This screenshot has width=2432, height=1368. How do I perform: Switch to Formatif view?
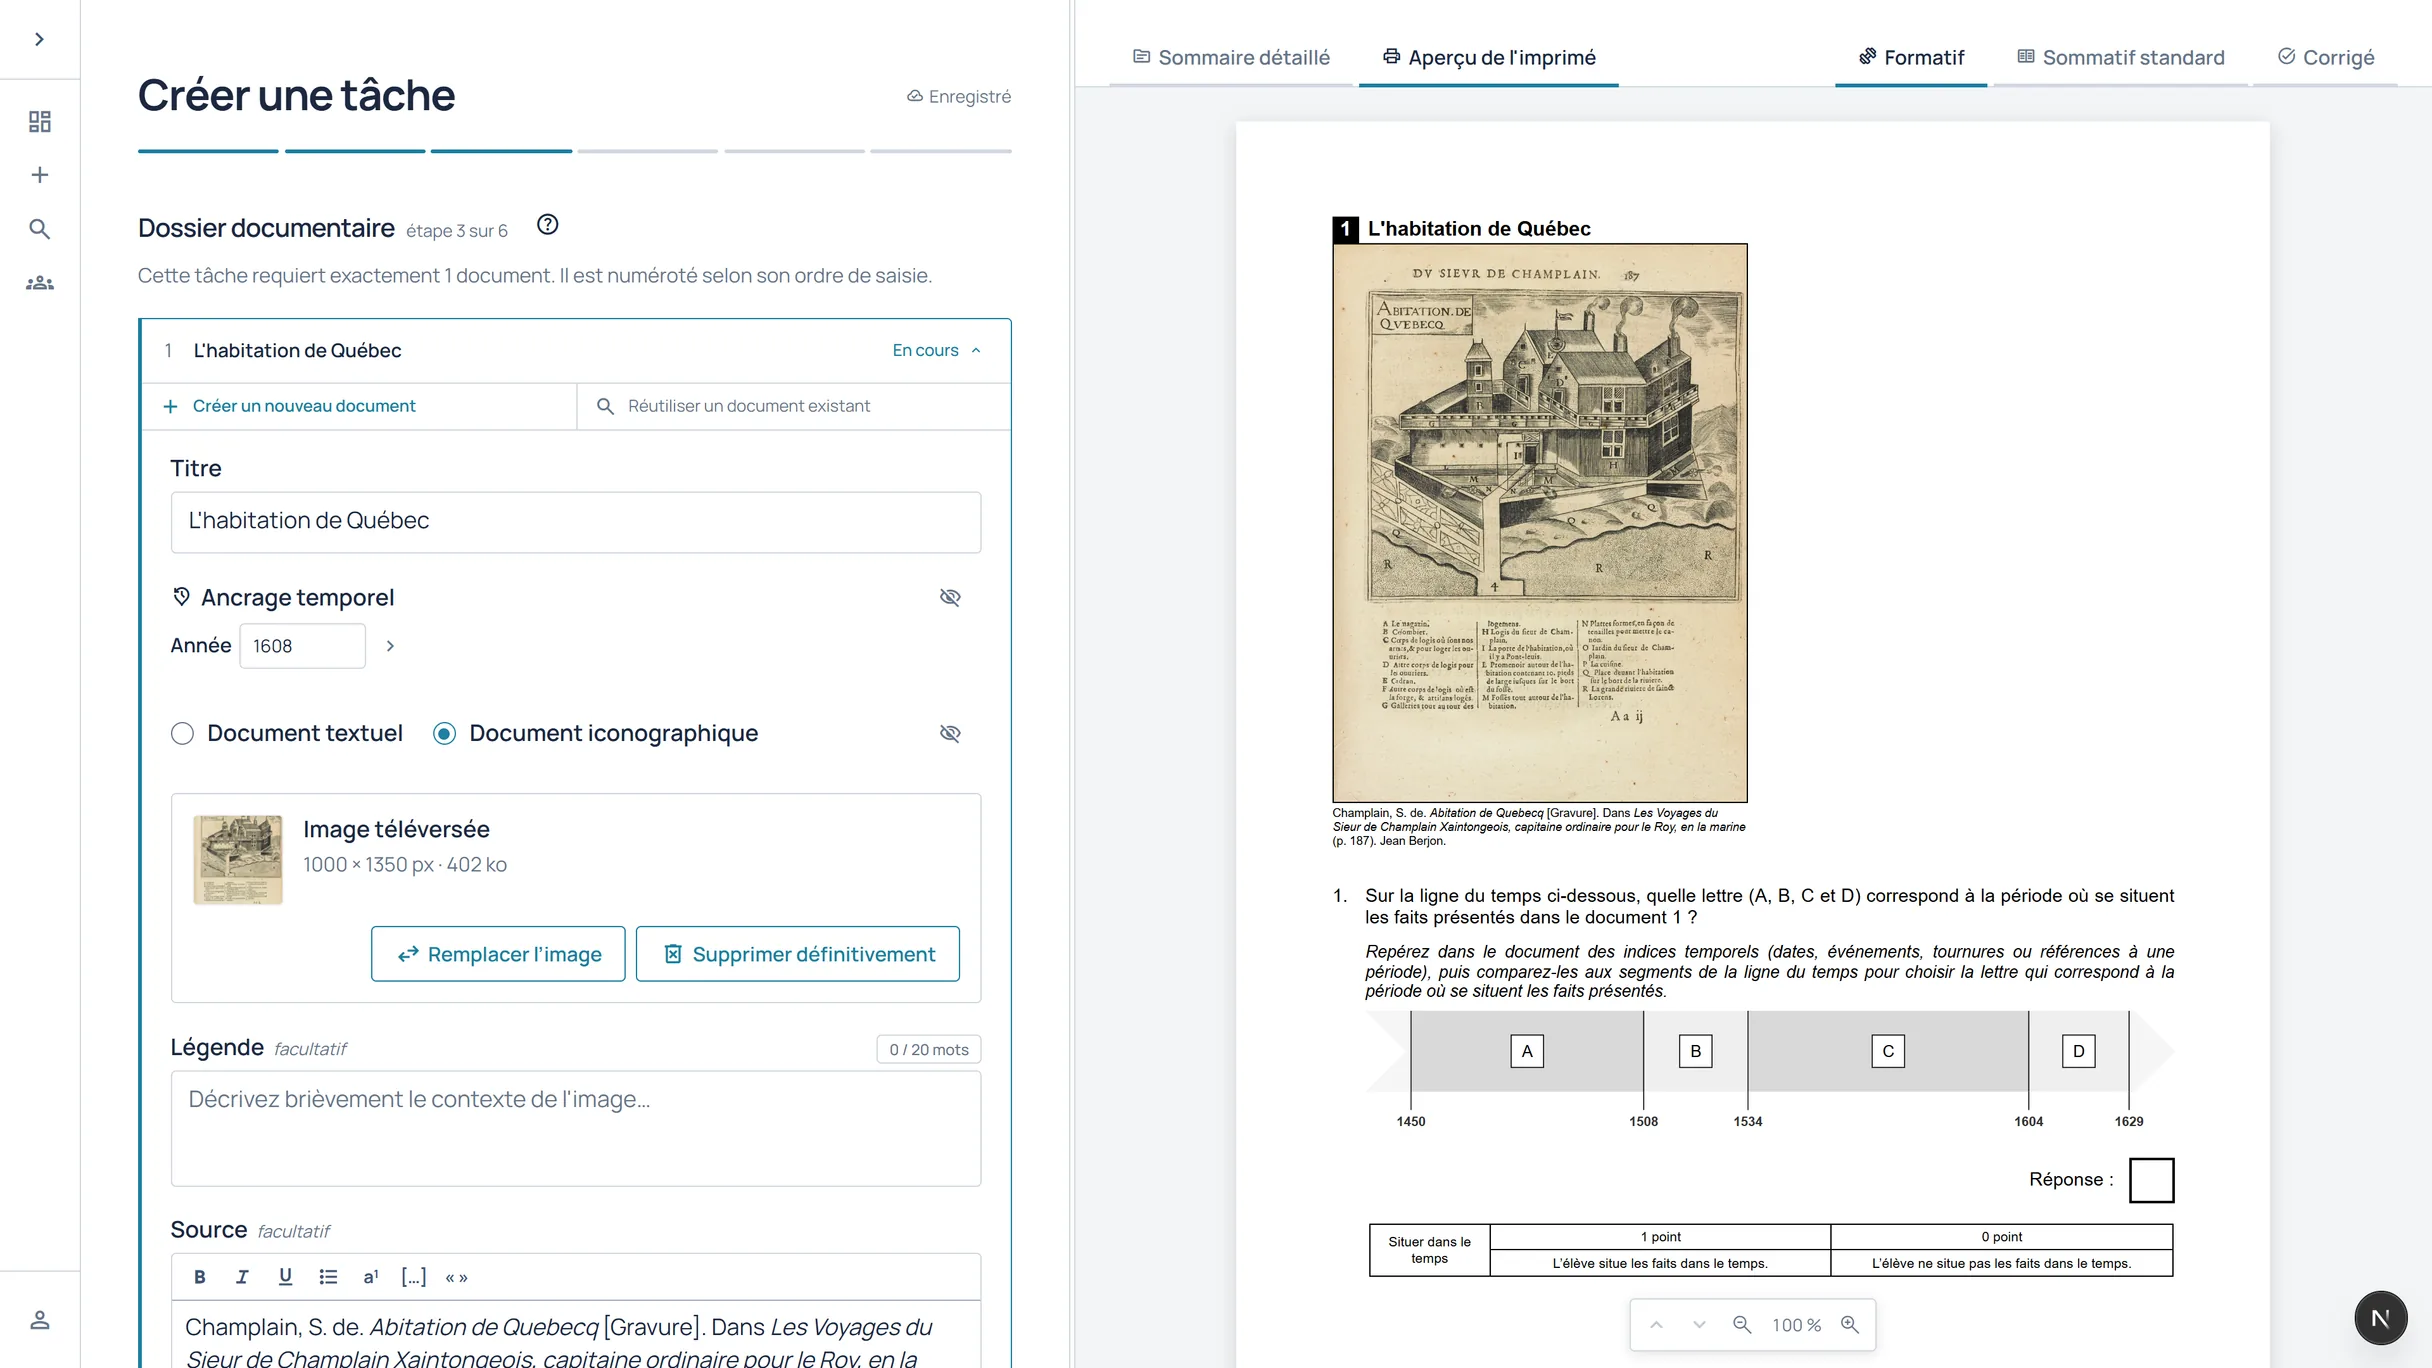[1911, 57]
